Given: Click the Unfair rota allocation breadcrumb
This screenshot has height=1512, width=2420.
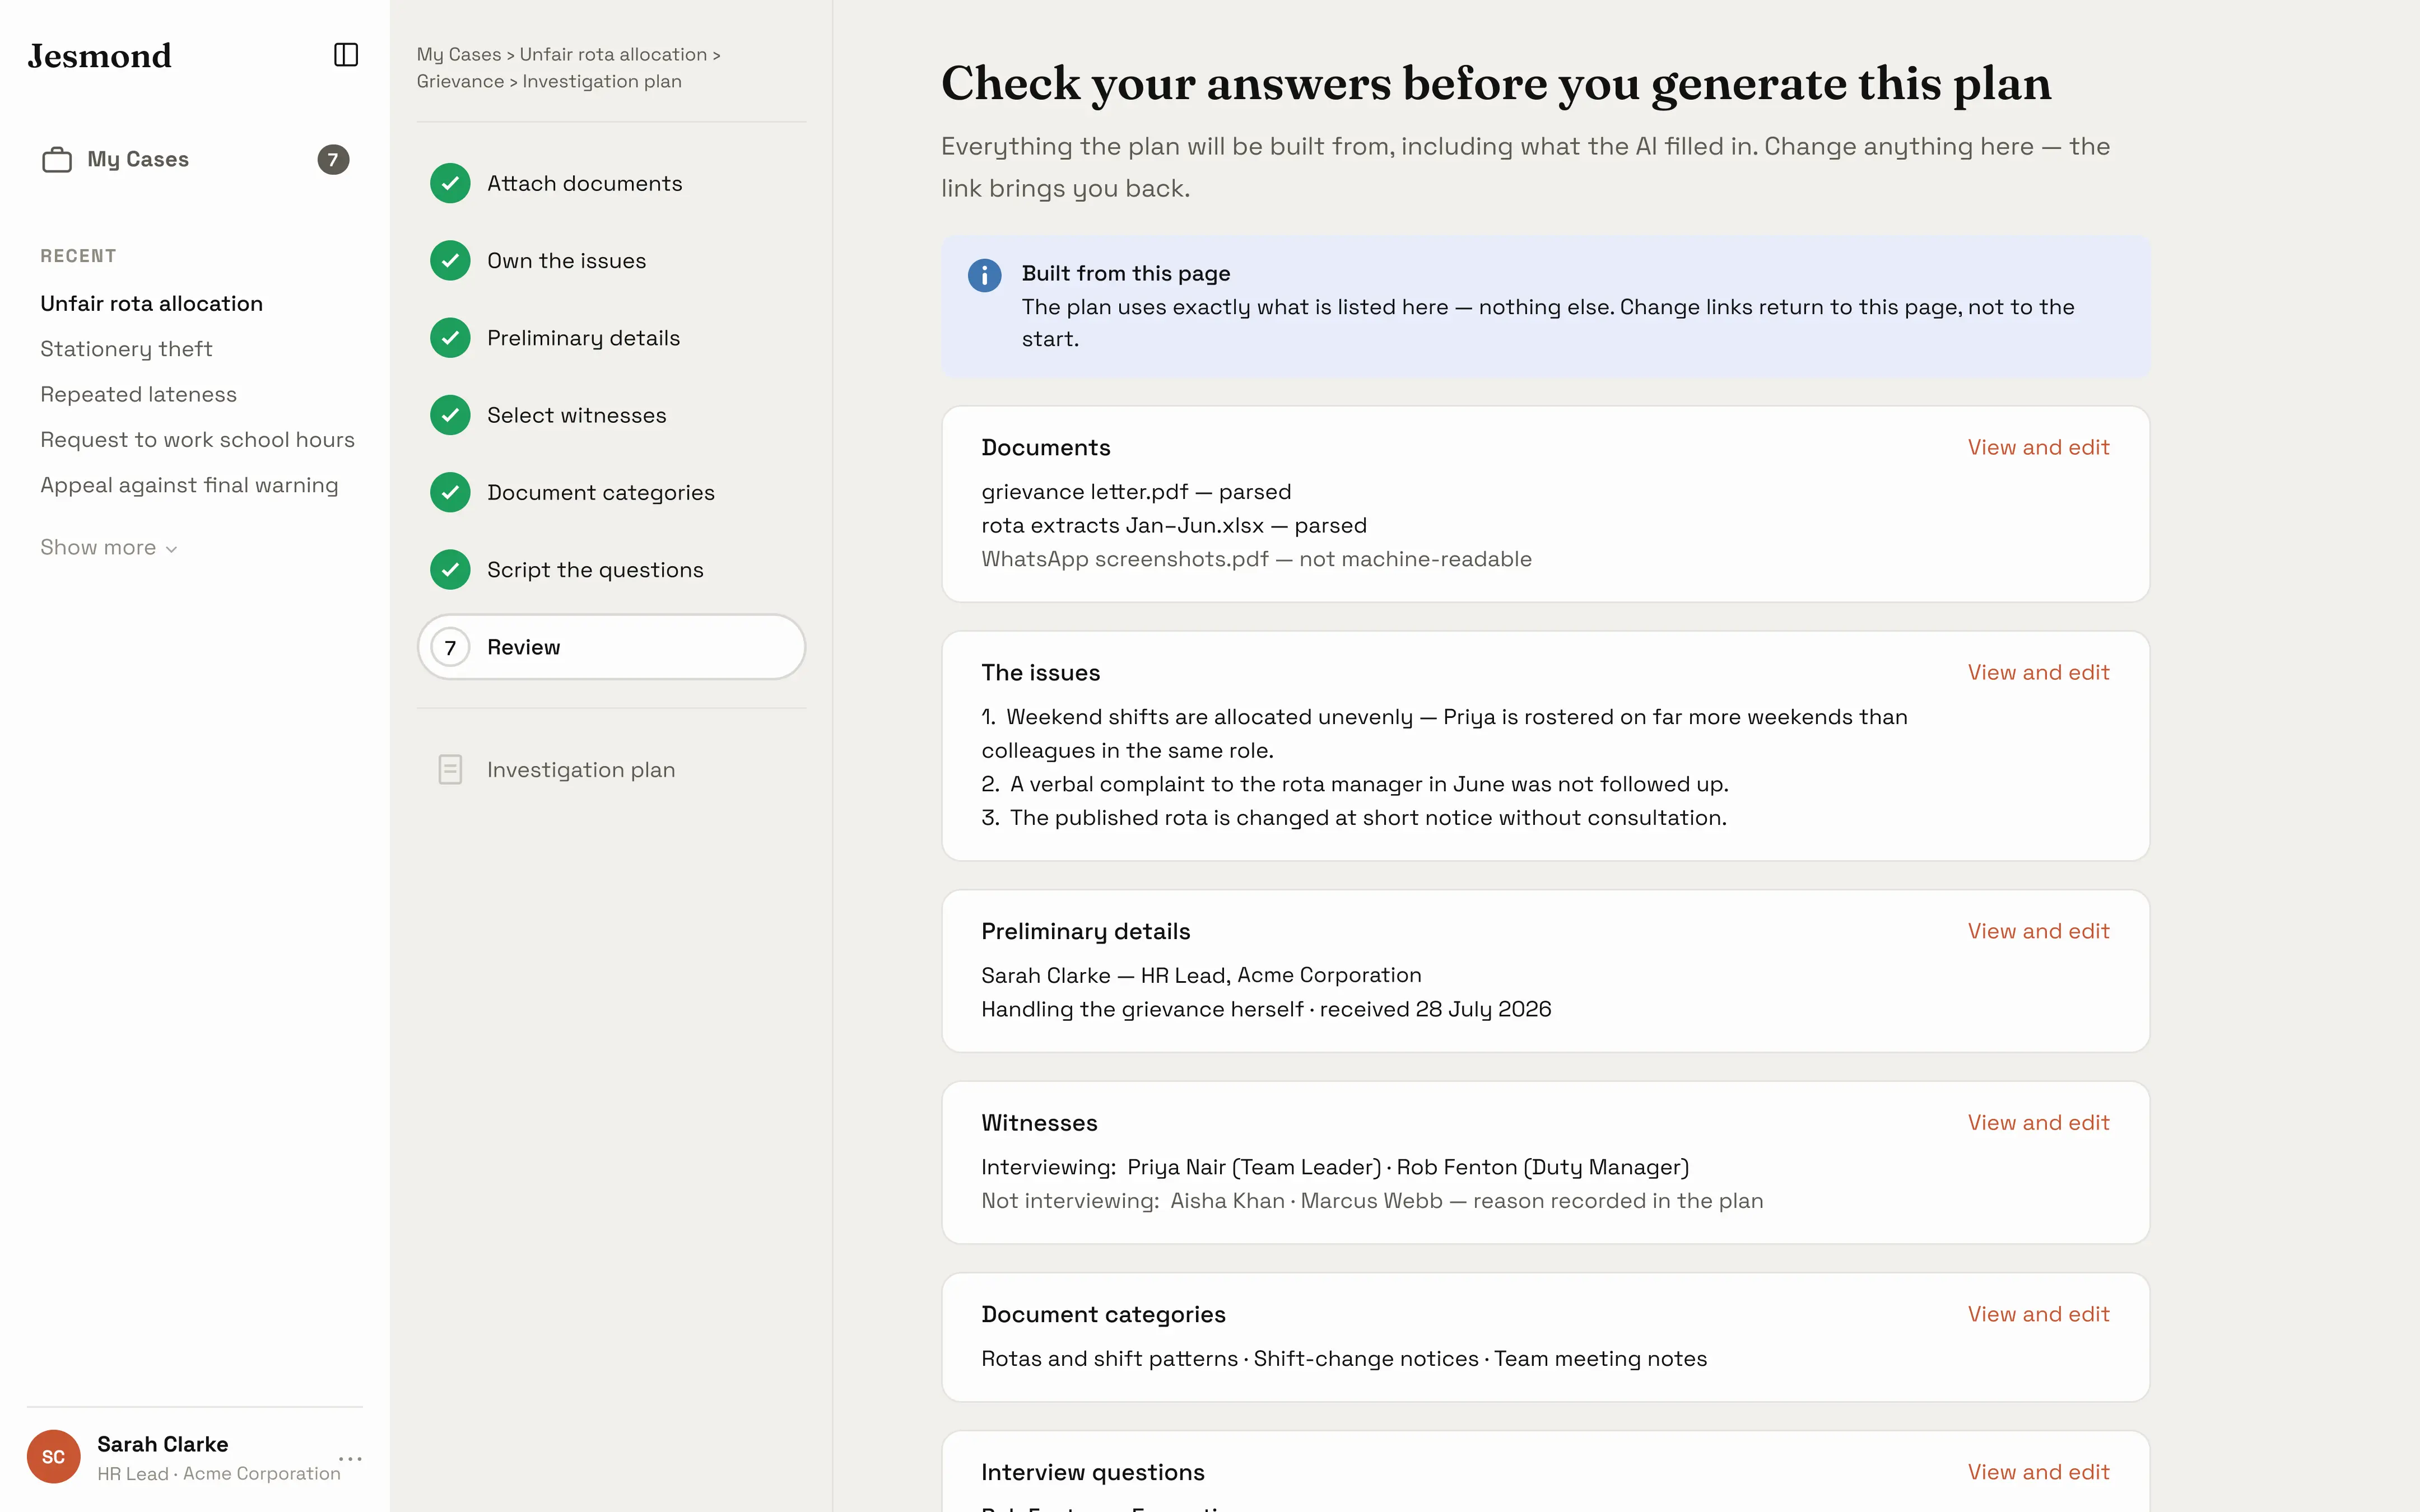Looking at the screenshot, I should 613,55.
